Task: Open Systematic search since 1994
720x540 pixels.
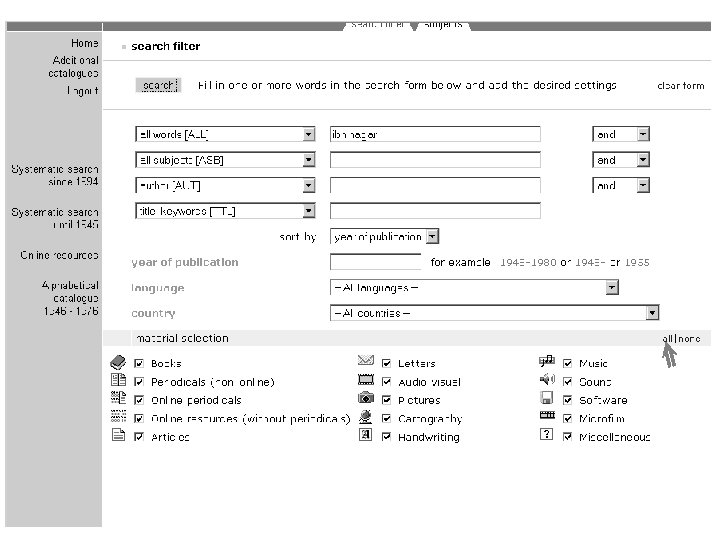Action: [x=55, y=175]
